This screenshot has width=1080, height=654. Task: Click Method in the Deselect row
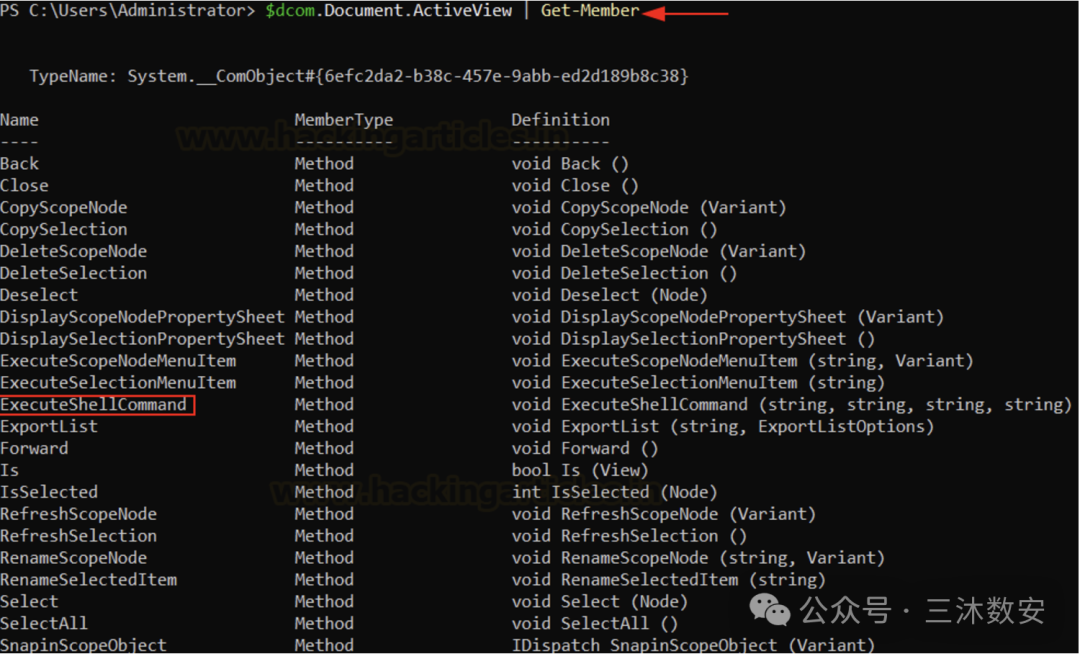click(x=324, y=295)
